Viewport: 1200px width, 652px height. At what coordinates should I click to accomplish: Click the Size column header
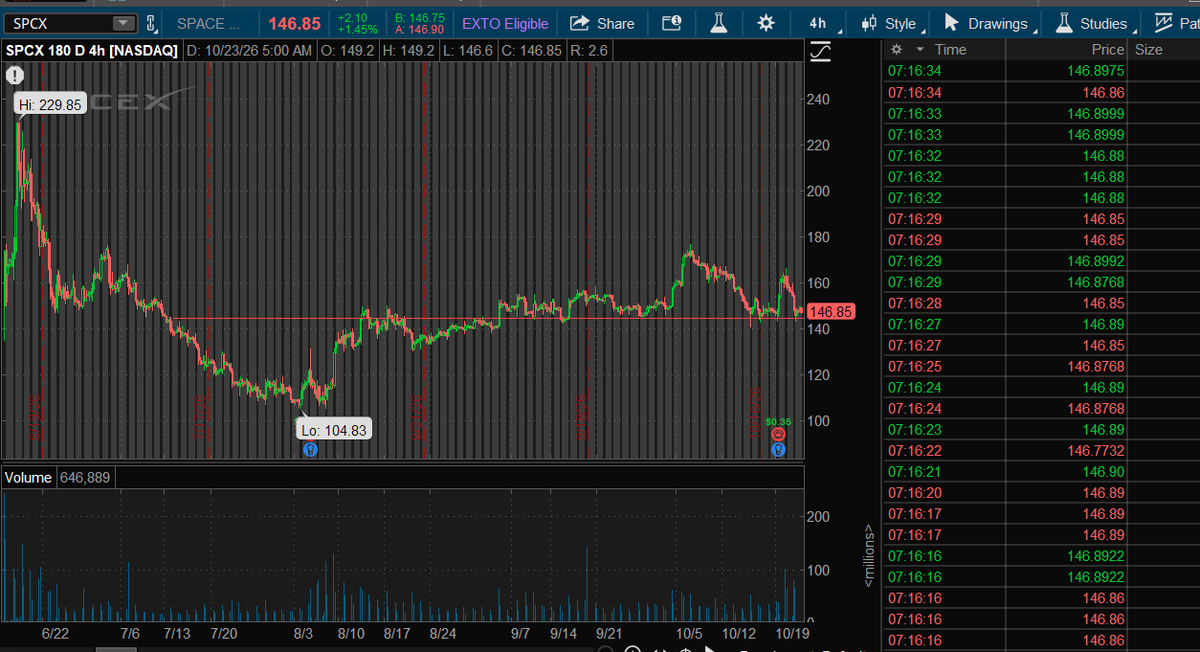pyautogui.click(x=1149, y=49)
